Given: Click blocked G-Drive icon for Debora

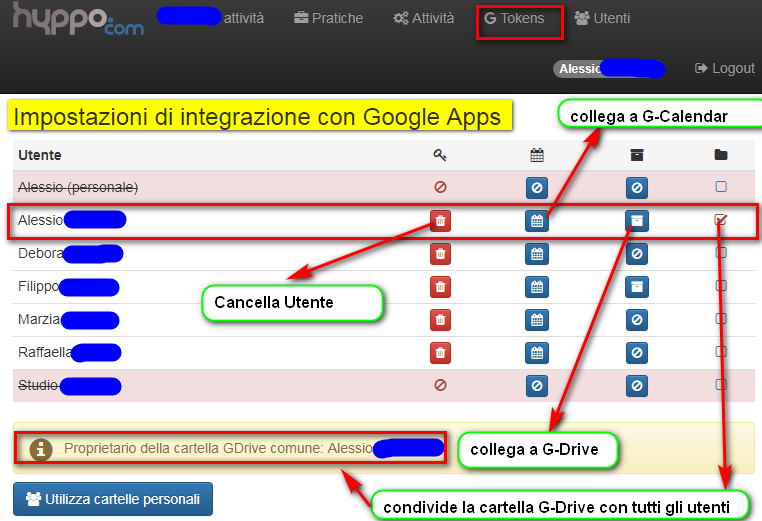Looking at the screenshot, I should [x=637, y=254].
